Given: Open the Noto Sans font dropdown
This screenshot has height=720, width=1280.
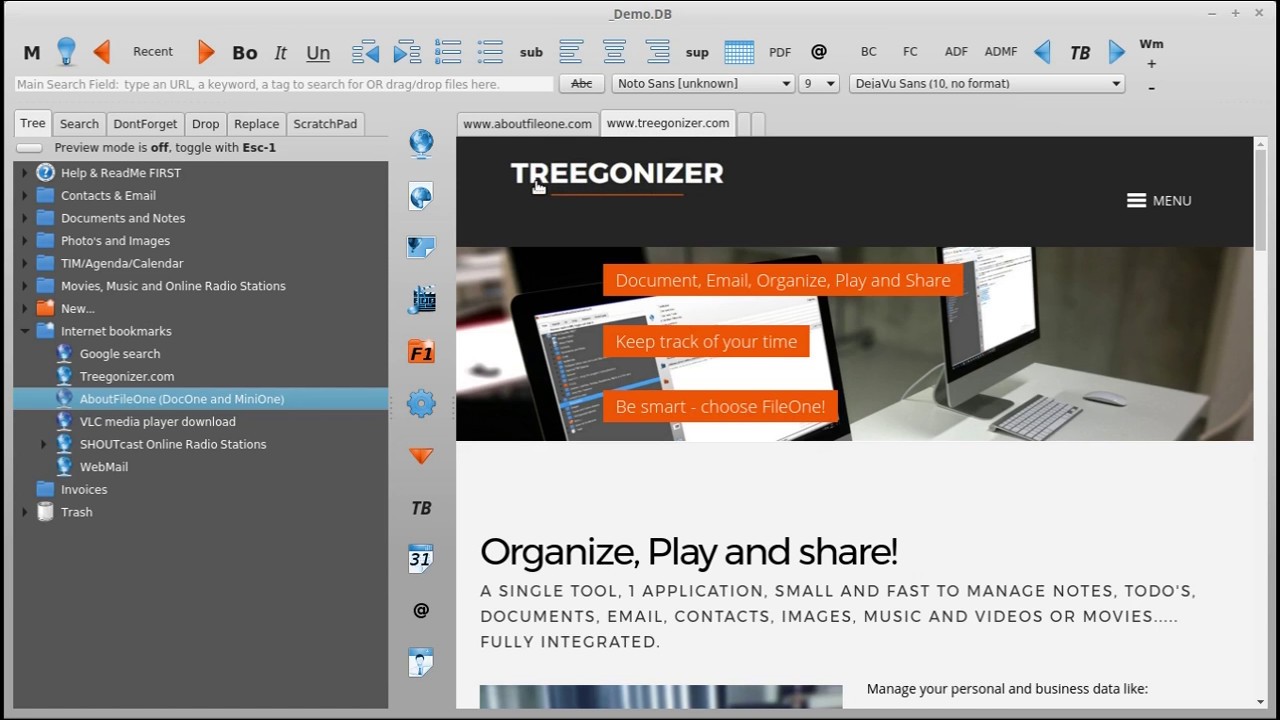Looking at the screenshot, I should 704,84.
